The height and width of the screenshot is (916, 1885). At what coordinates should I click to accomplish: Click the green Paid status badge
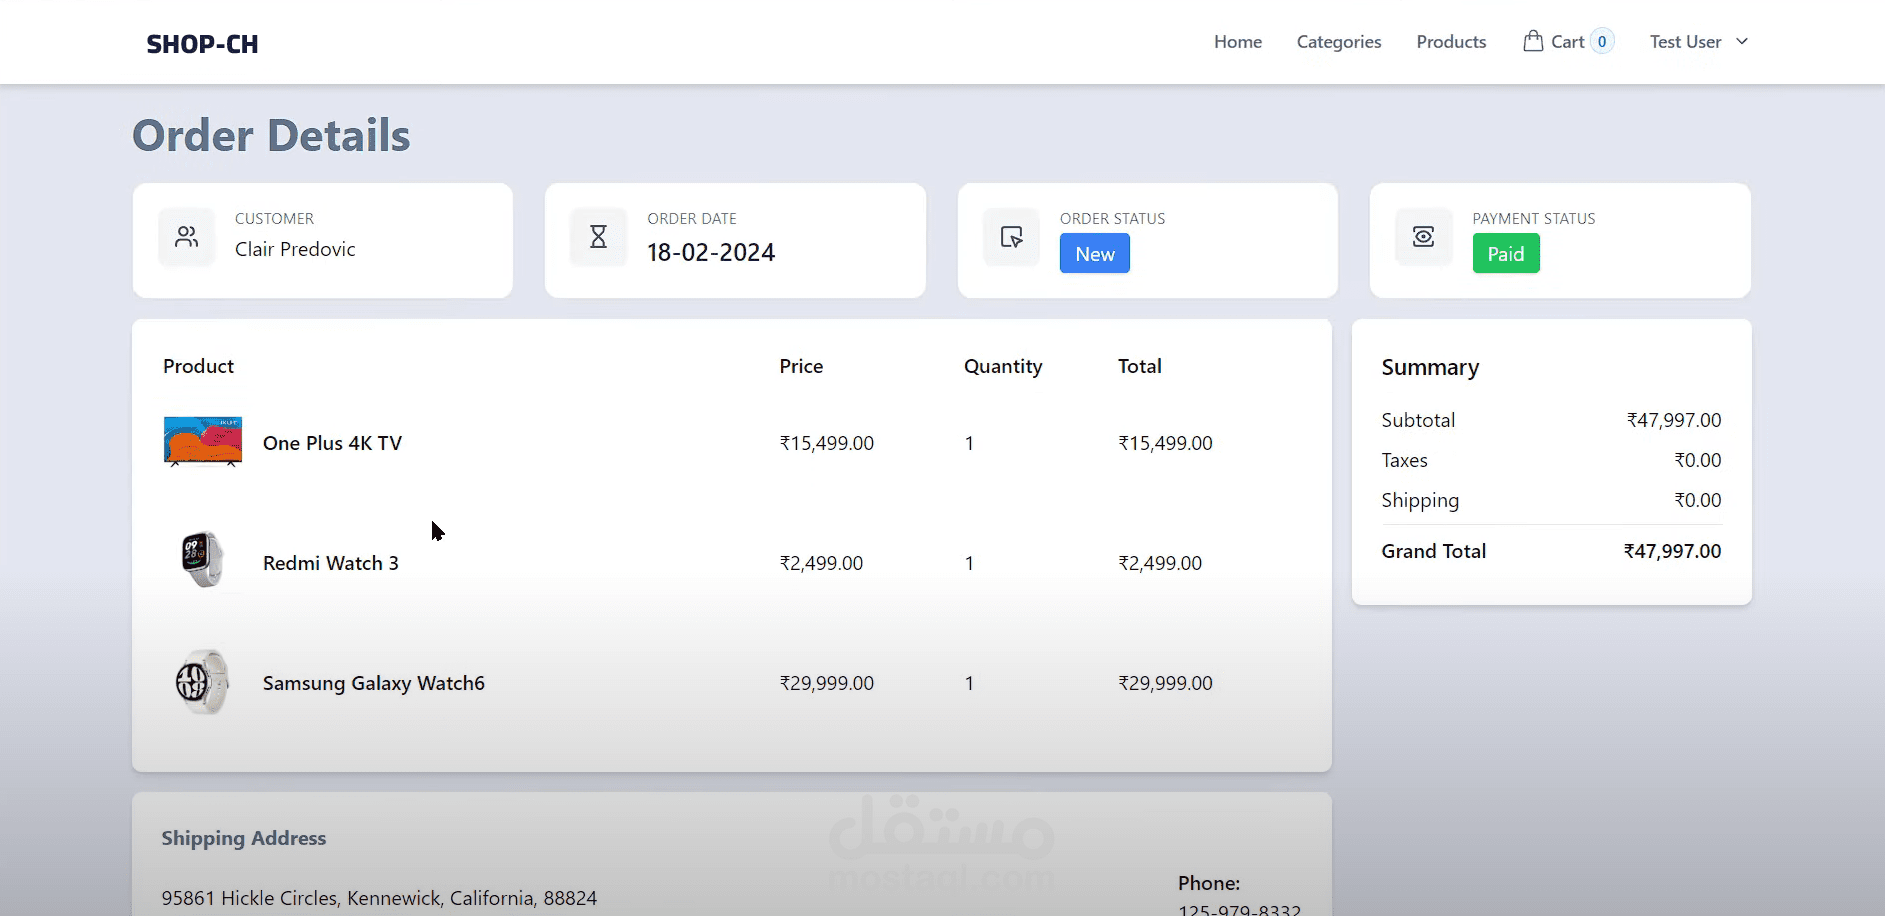click(1506, 254)
